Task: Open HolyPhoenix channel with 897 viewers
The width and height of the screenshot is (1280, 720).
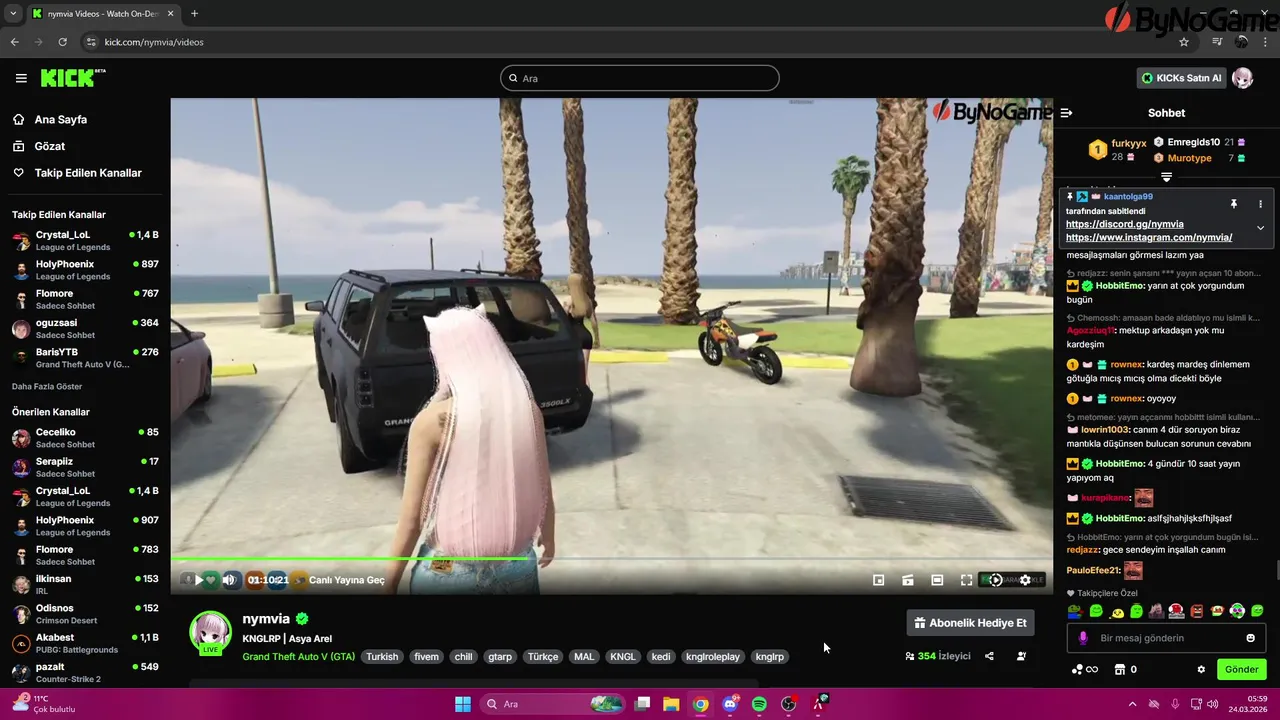Action: click(x=85, y=270)
